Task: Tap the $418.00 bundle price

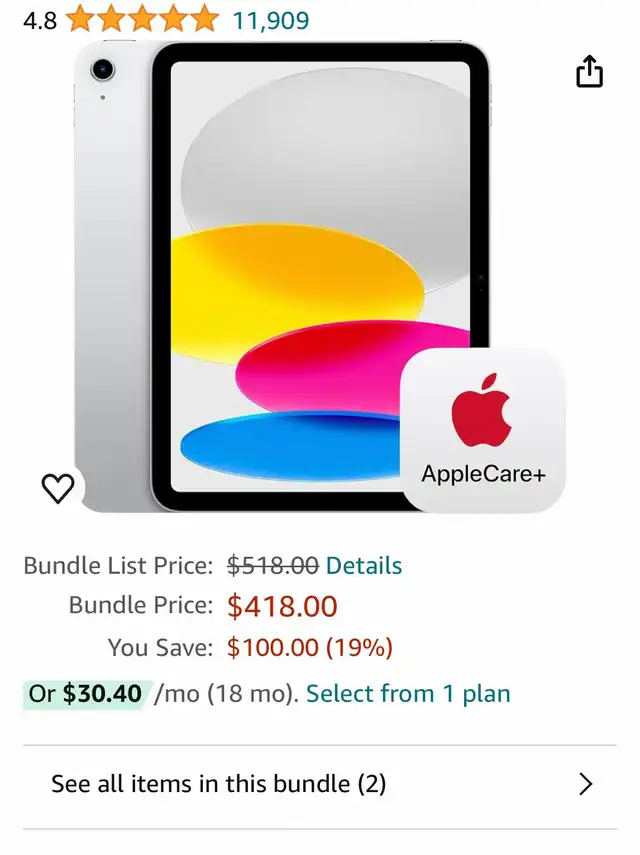Action: pos(282,606)
